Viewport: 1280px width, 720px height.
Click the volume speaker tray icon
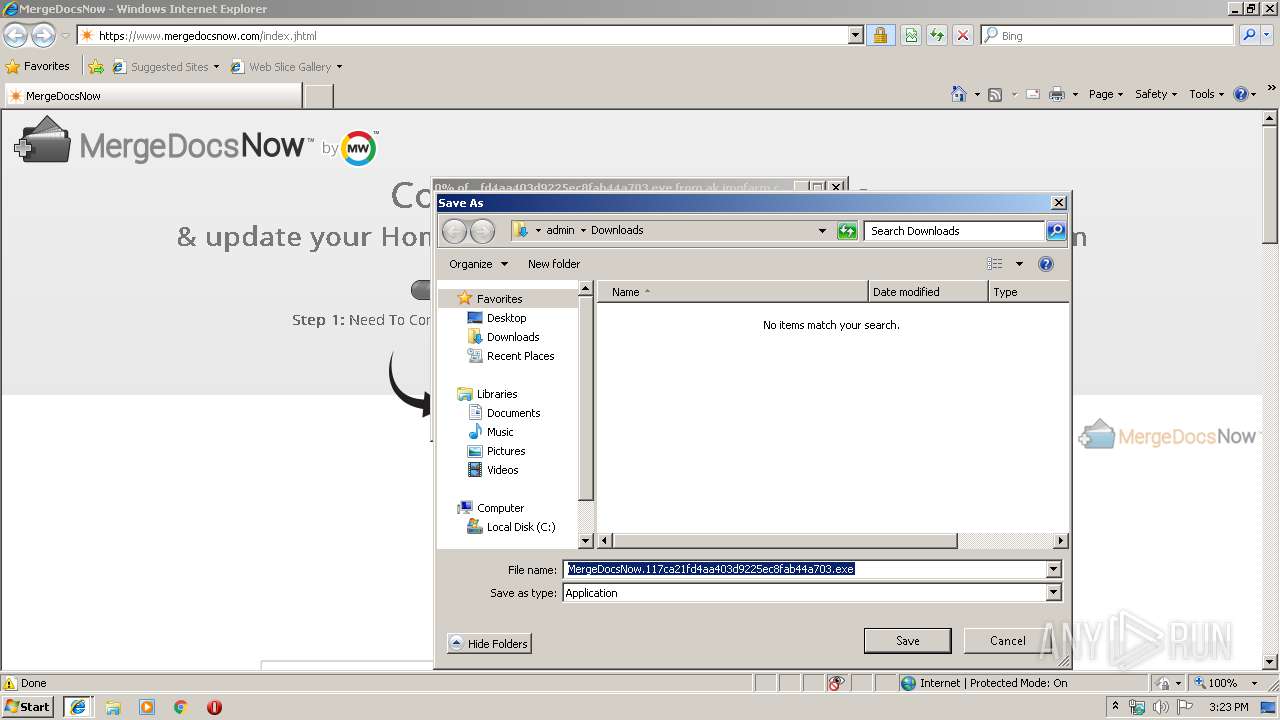point(1160,707)
